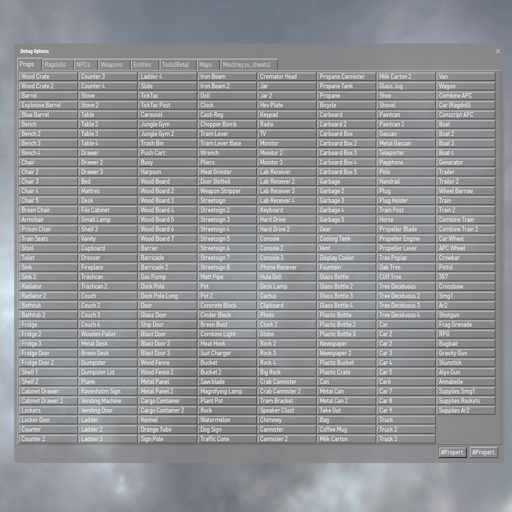Spawn the Speaker Clust prop
512x512 pixels.
(x=287, y=411)
